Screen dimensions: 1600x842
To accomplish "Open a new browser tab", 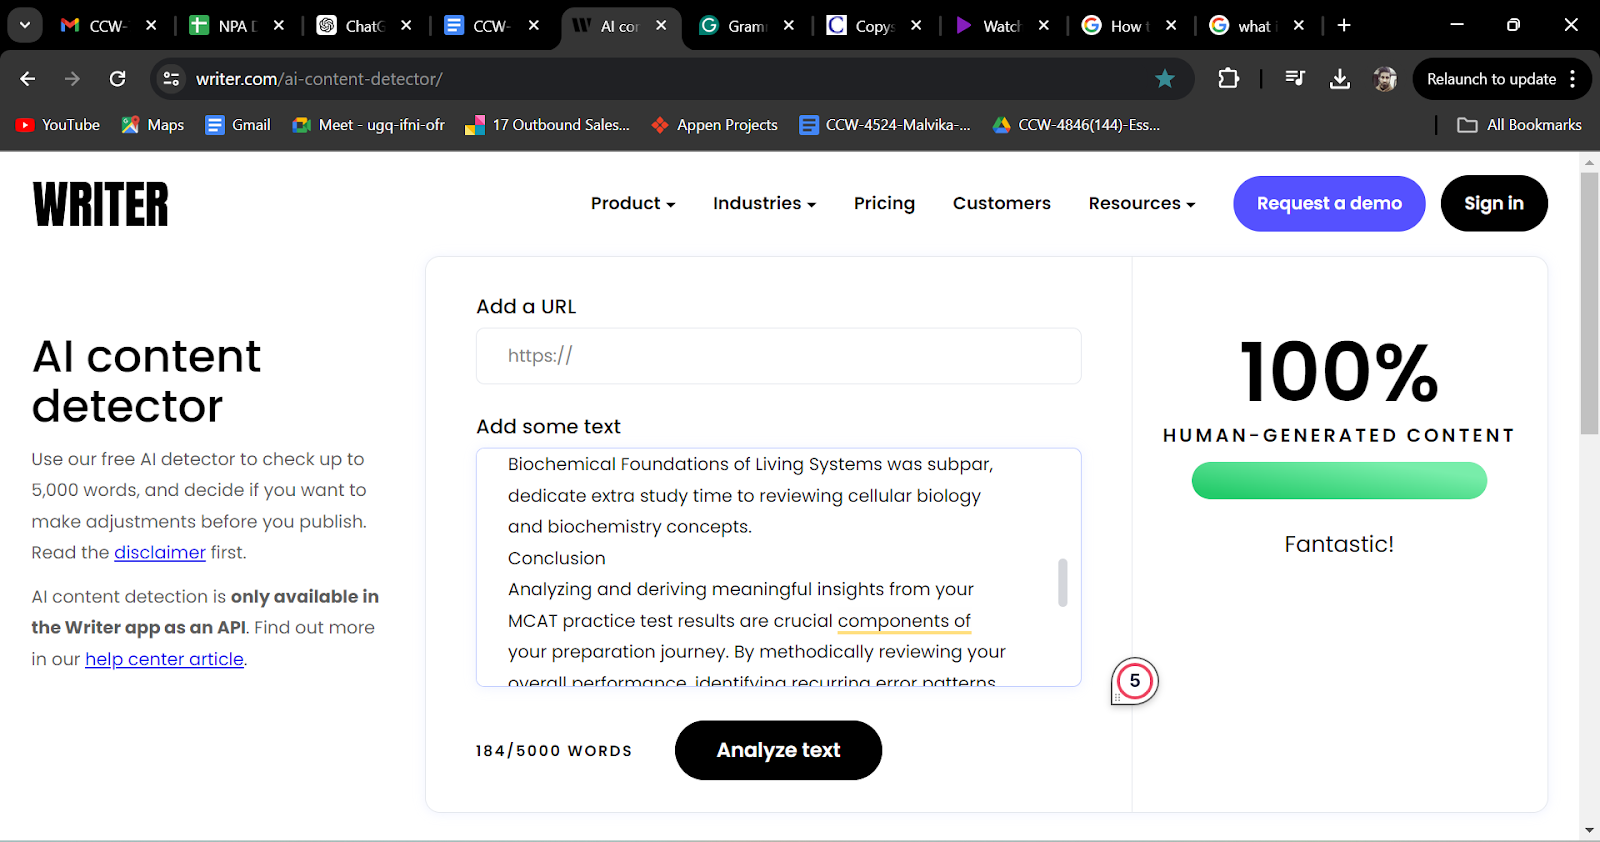I will point(1344,26).
